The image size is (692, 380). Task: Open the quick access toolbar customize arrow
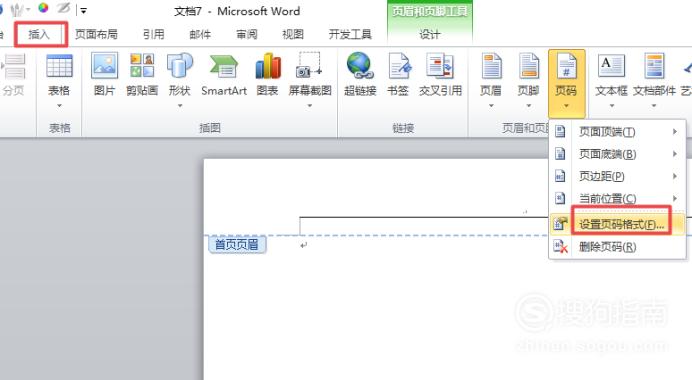tap(83, 10)
